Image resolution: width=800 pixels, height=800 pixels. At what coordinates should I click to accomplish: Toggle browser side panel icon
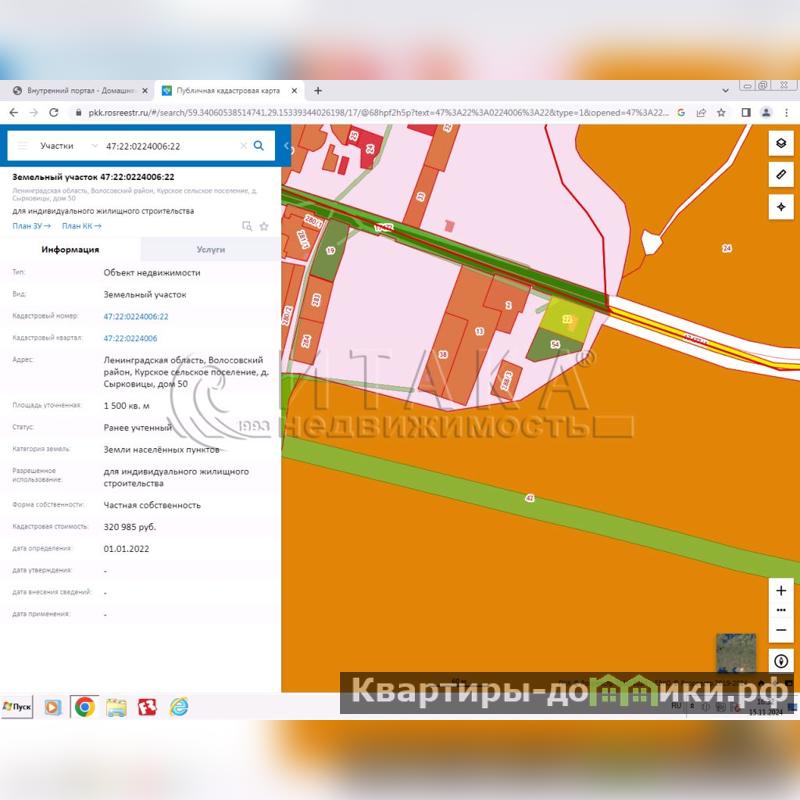click(x=745, y=113)
